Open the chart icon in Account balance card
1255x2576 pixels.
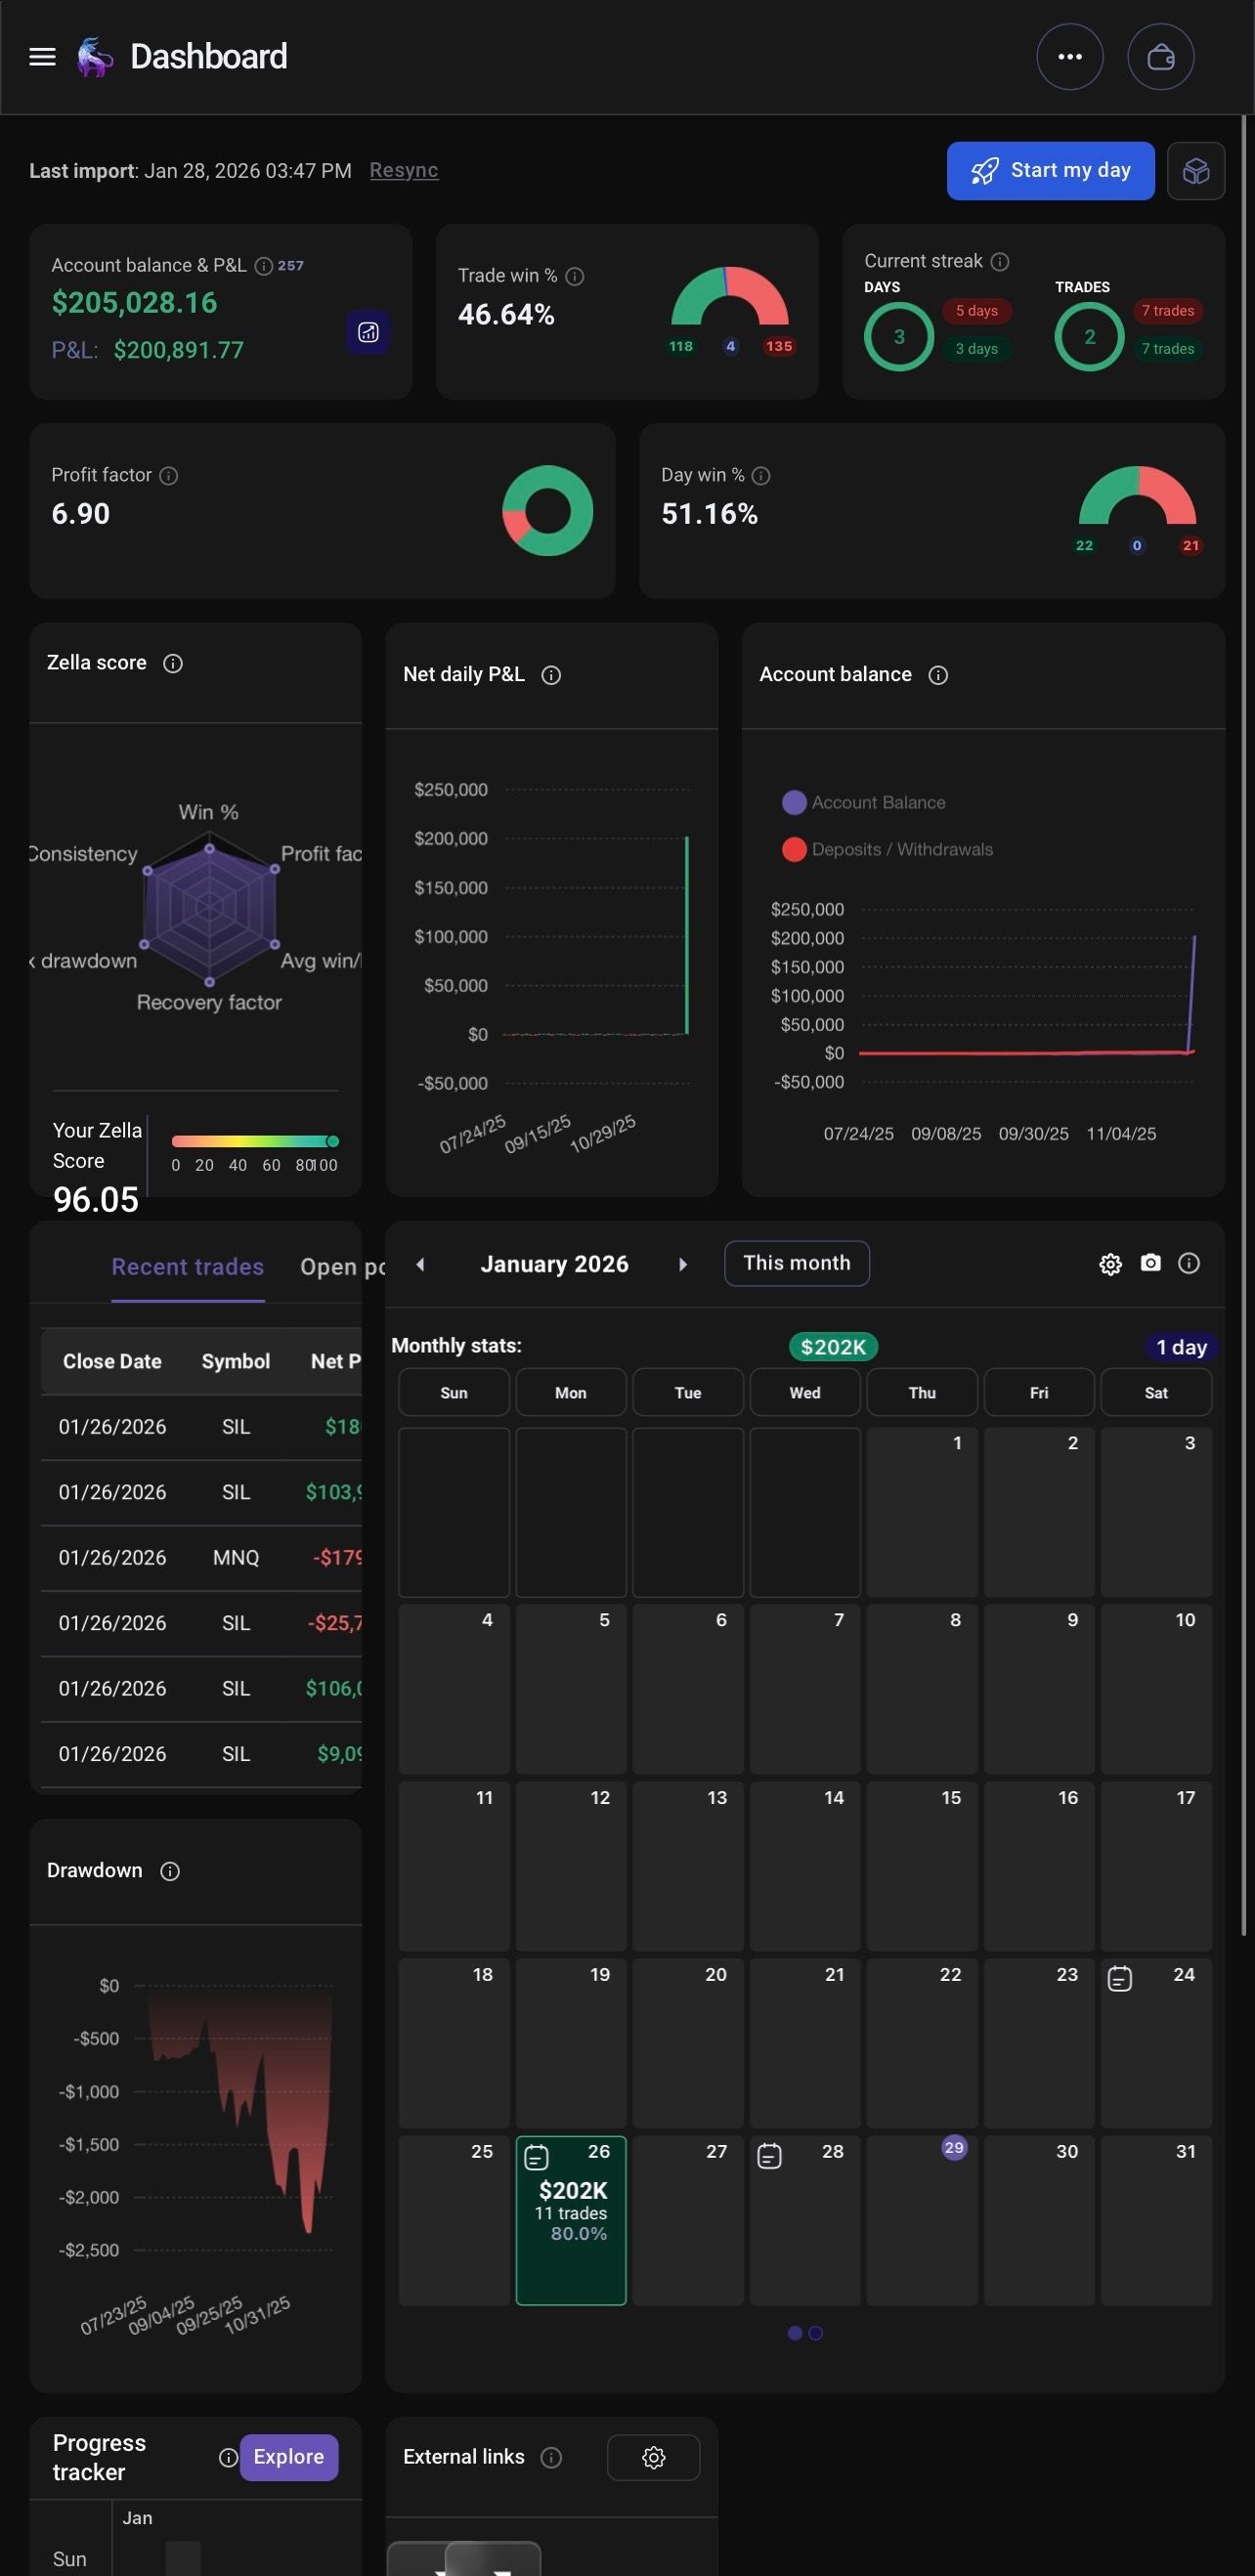click(x=368, y=332)
